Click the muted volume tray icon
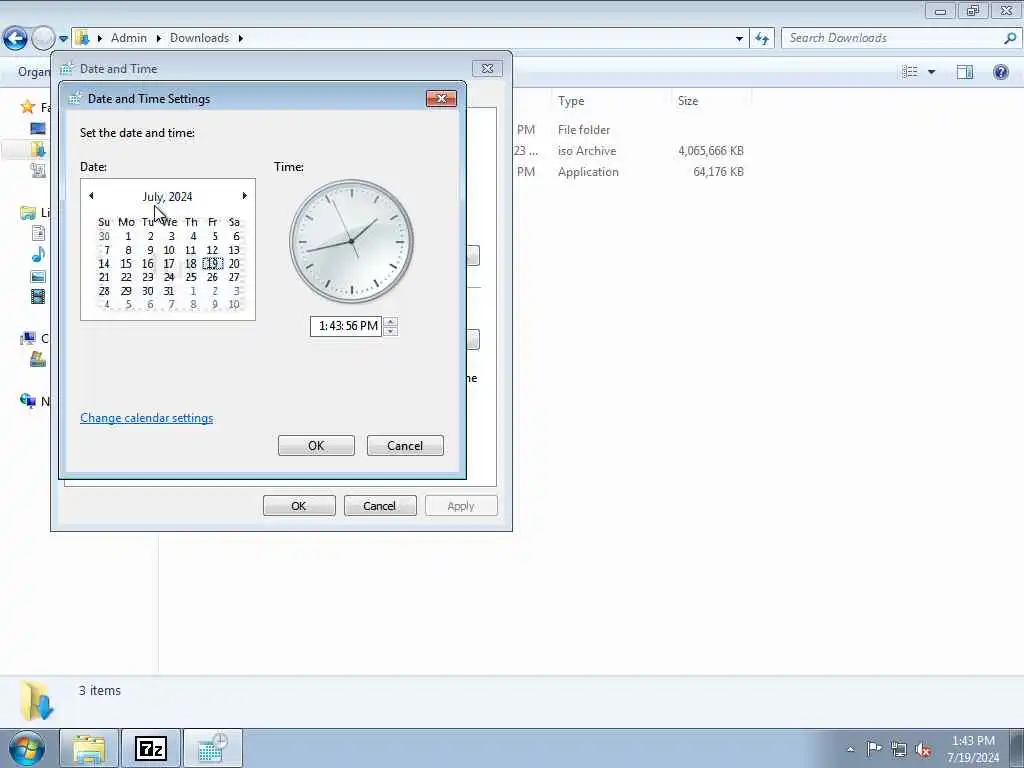 tap(923, 749)
